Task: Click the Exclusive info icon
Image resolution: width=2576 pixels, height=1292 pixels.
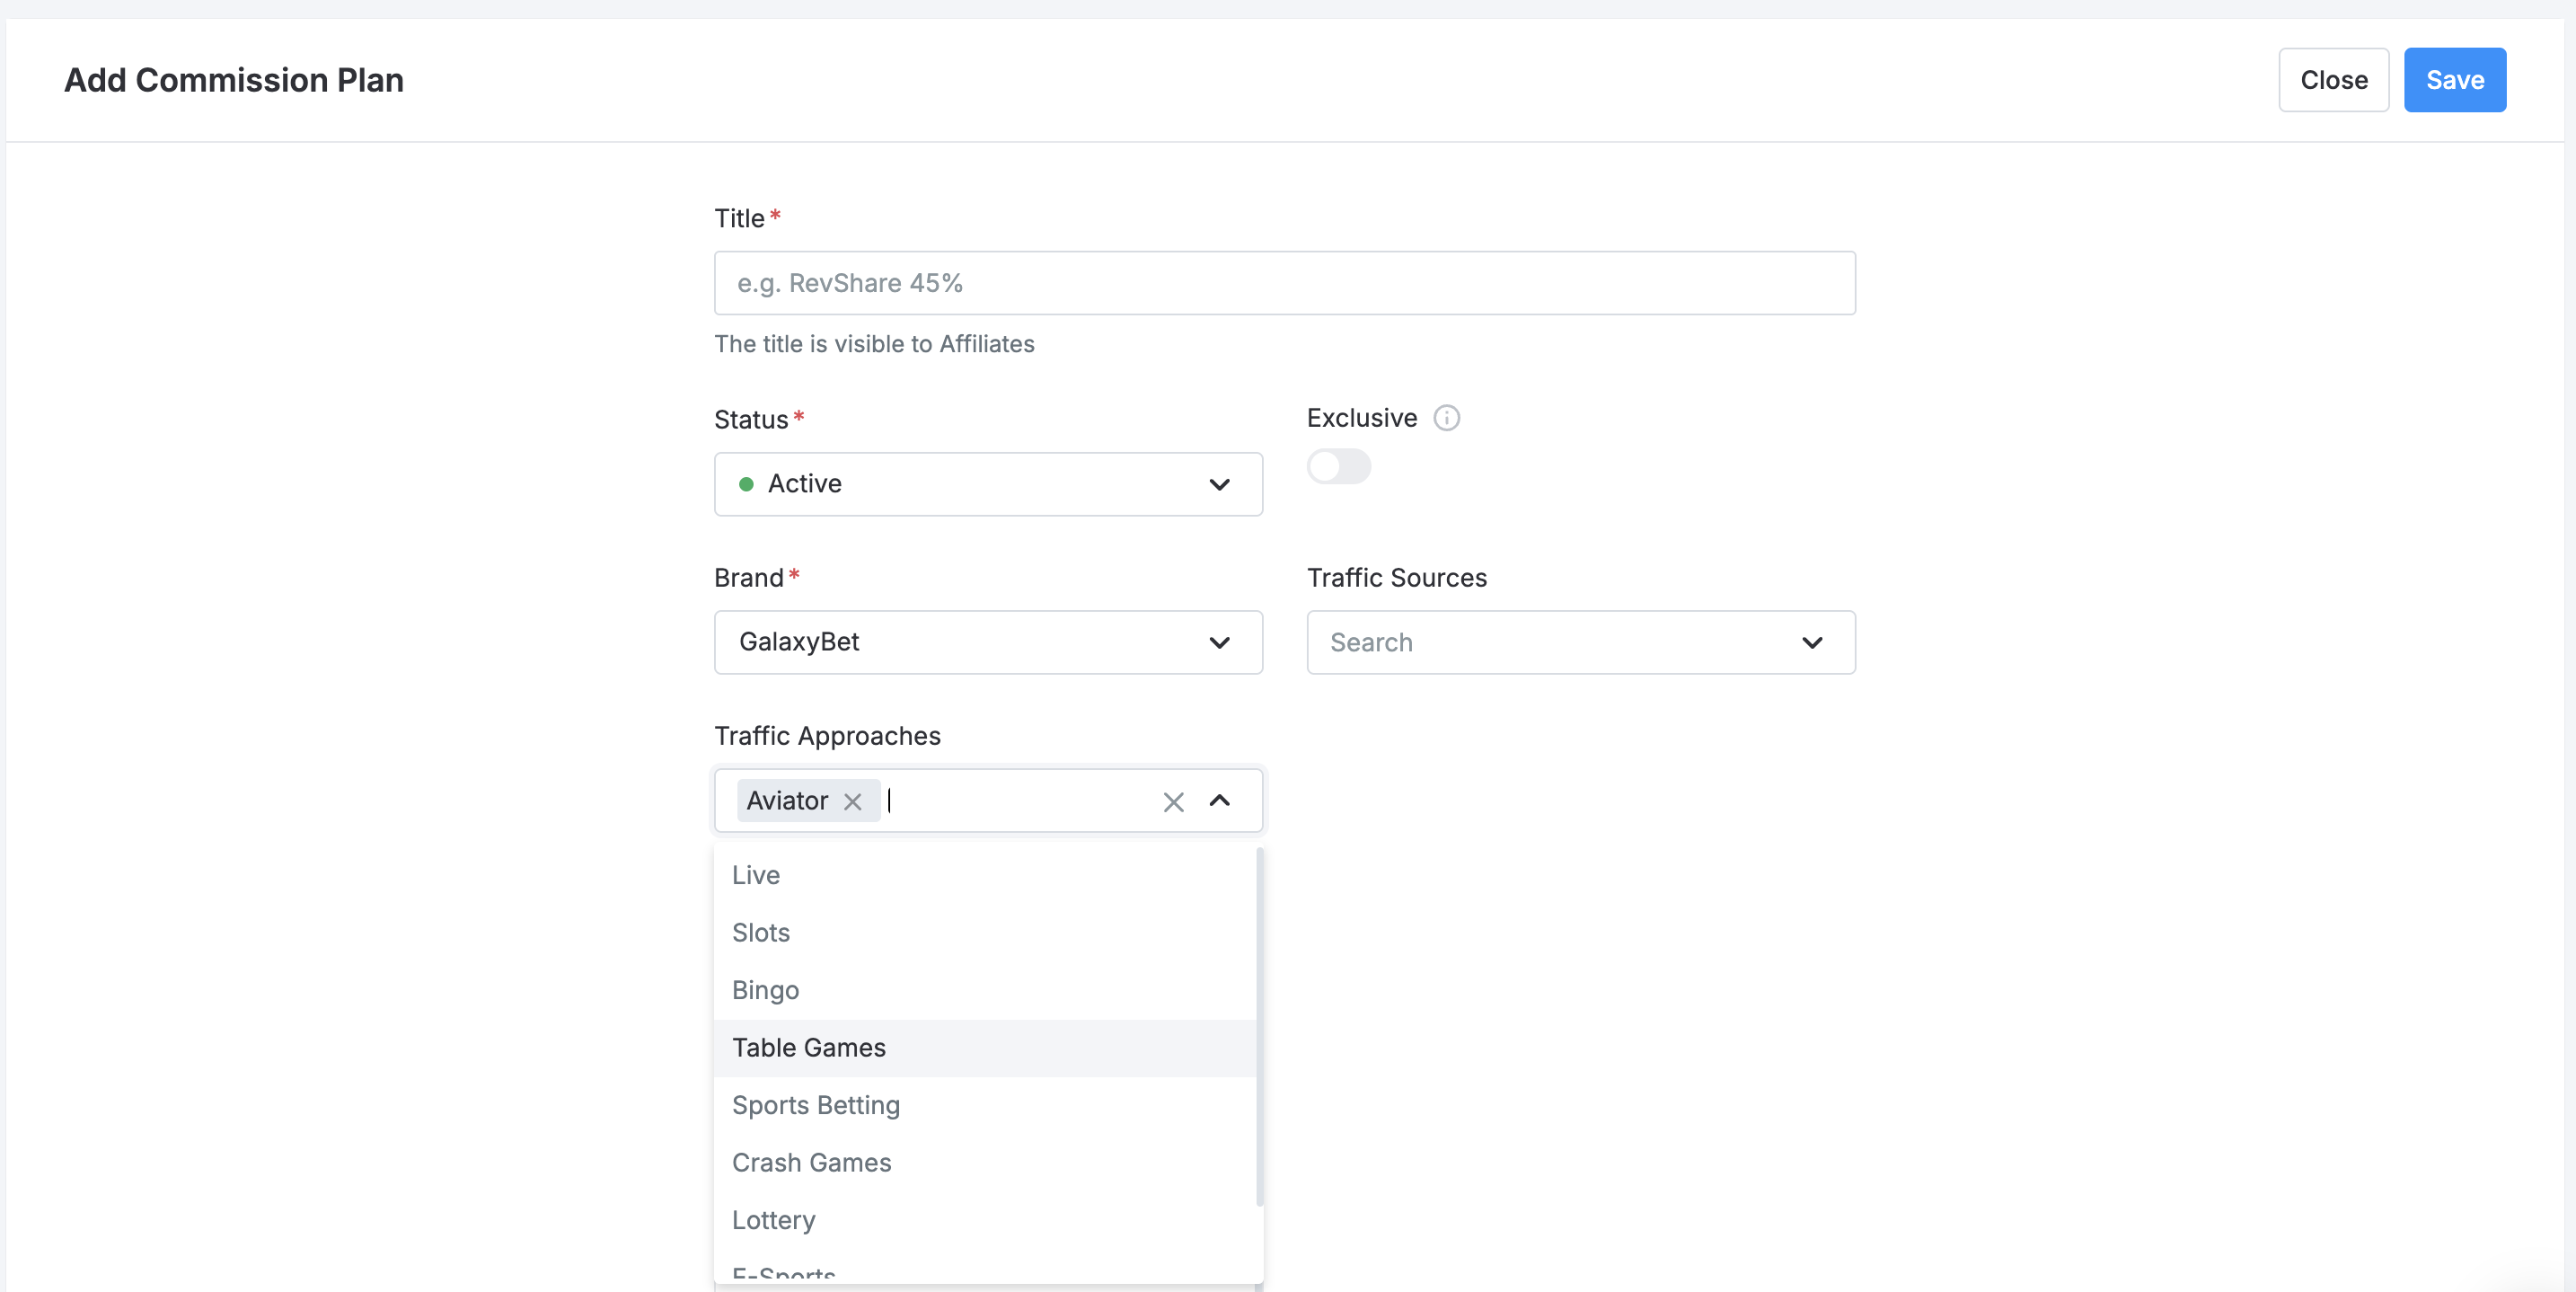Action: pyautogui.click(x=1446, y=418)
